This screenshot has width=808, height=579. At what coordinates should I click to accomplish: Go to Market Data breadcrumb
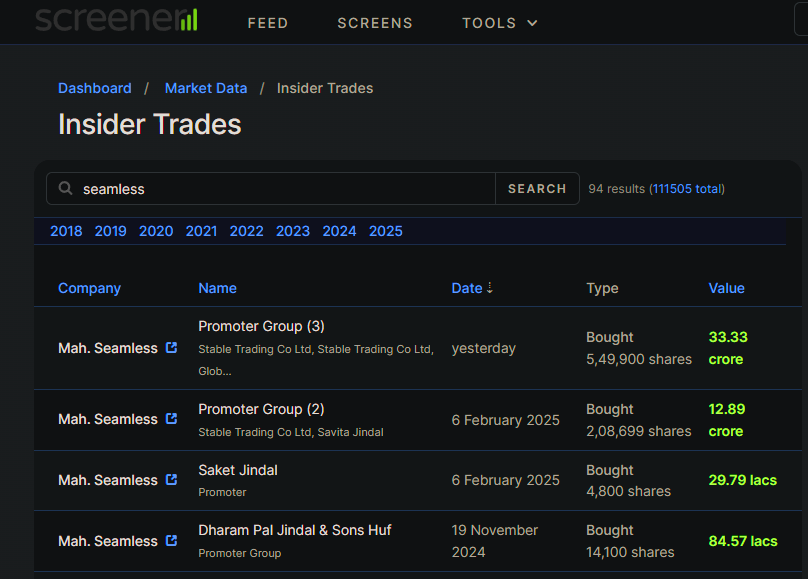click(206, 88)
